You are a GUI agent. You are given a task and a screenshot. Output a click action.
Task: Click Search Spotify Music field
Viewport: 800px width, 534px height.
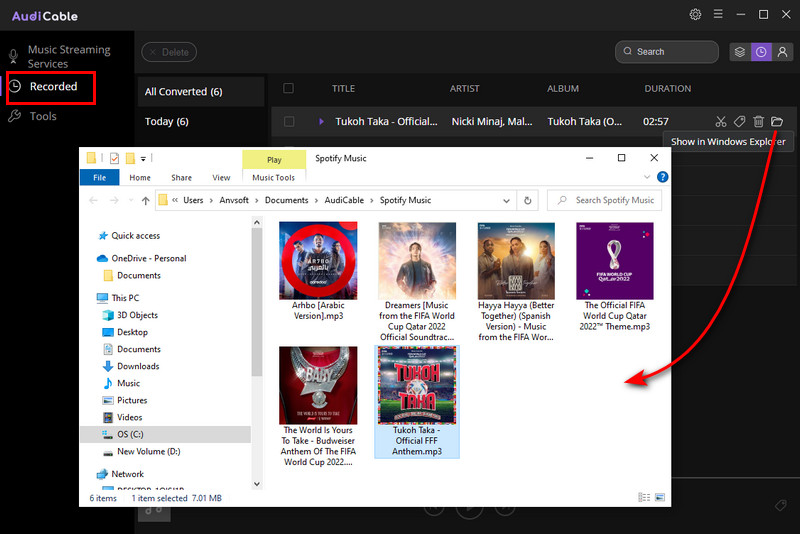(605, 200)
